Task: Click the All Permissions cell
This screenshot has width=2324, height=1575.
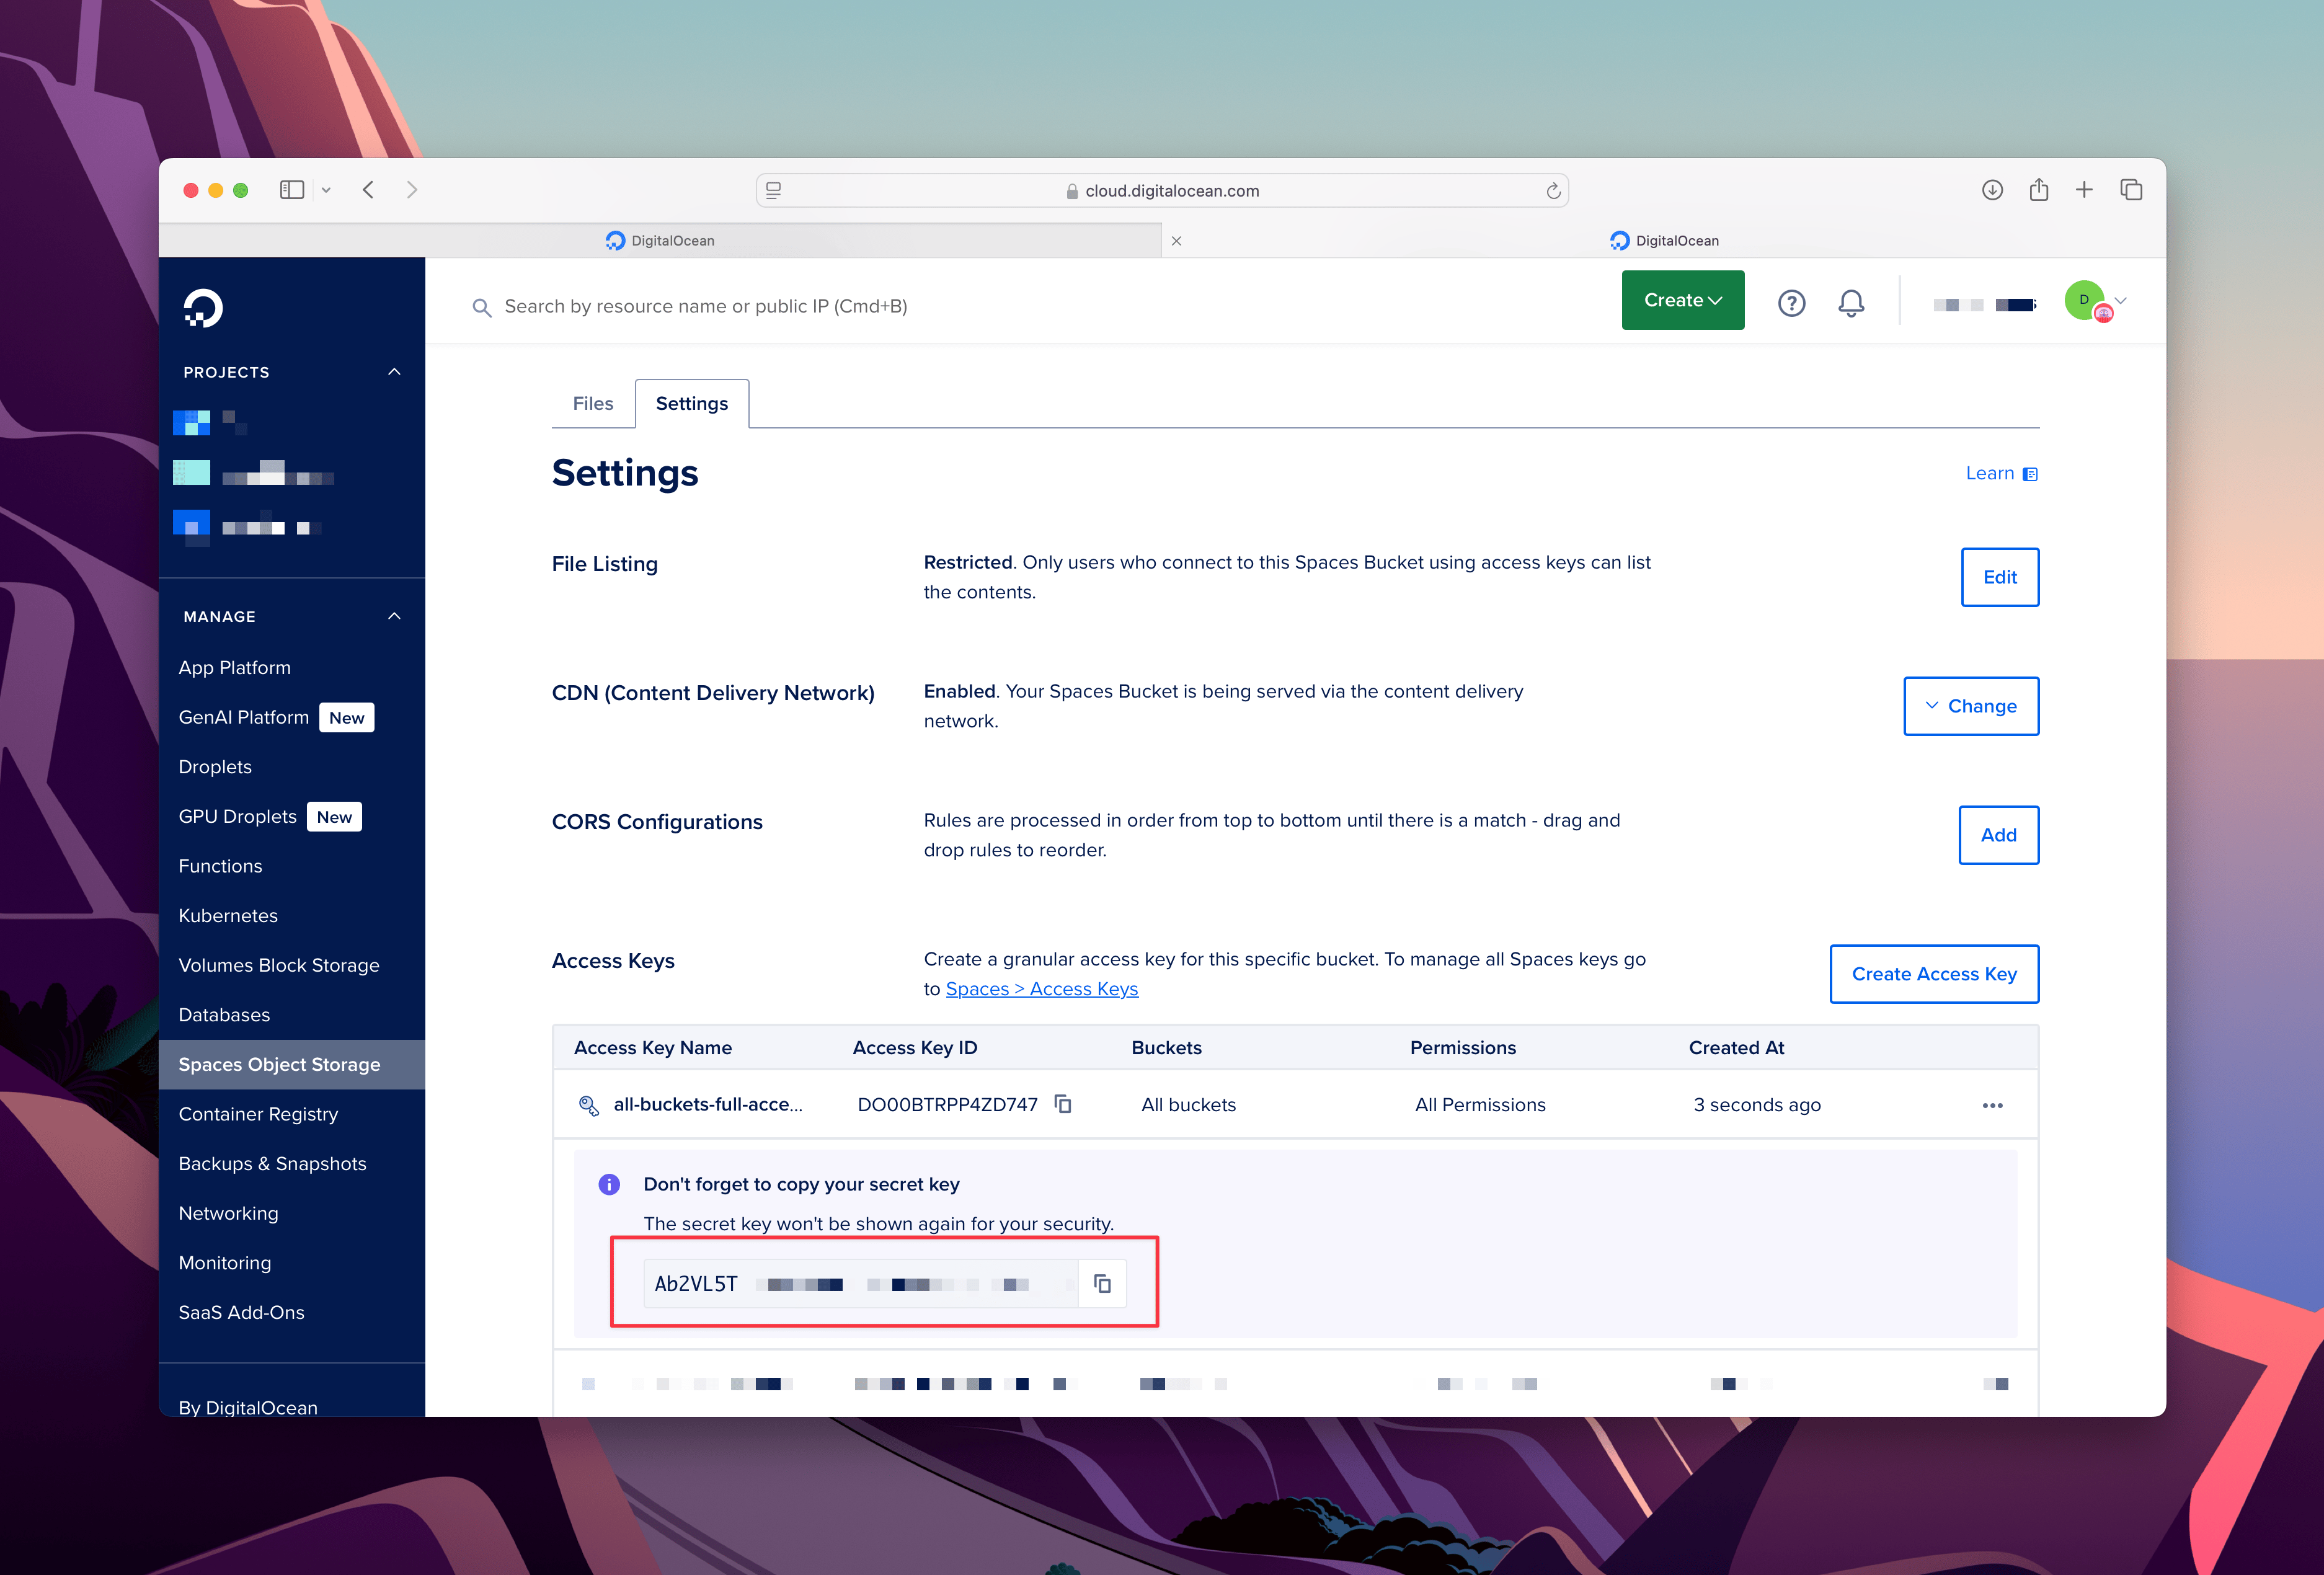Action: (x=1480, y=1105)
